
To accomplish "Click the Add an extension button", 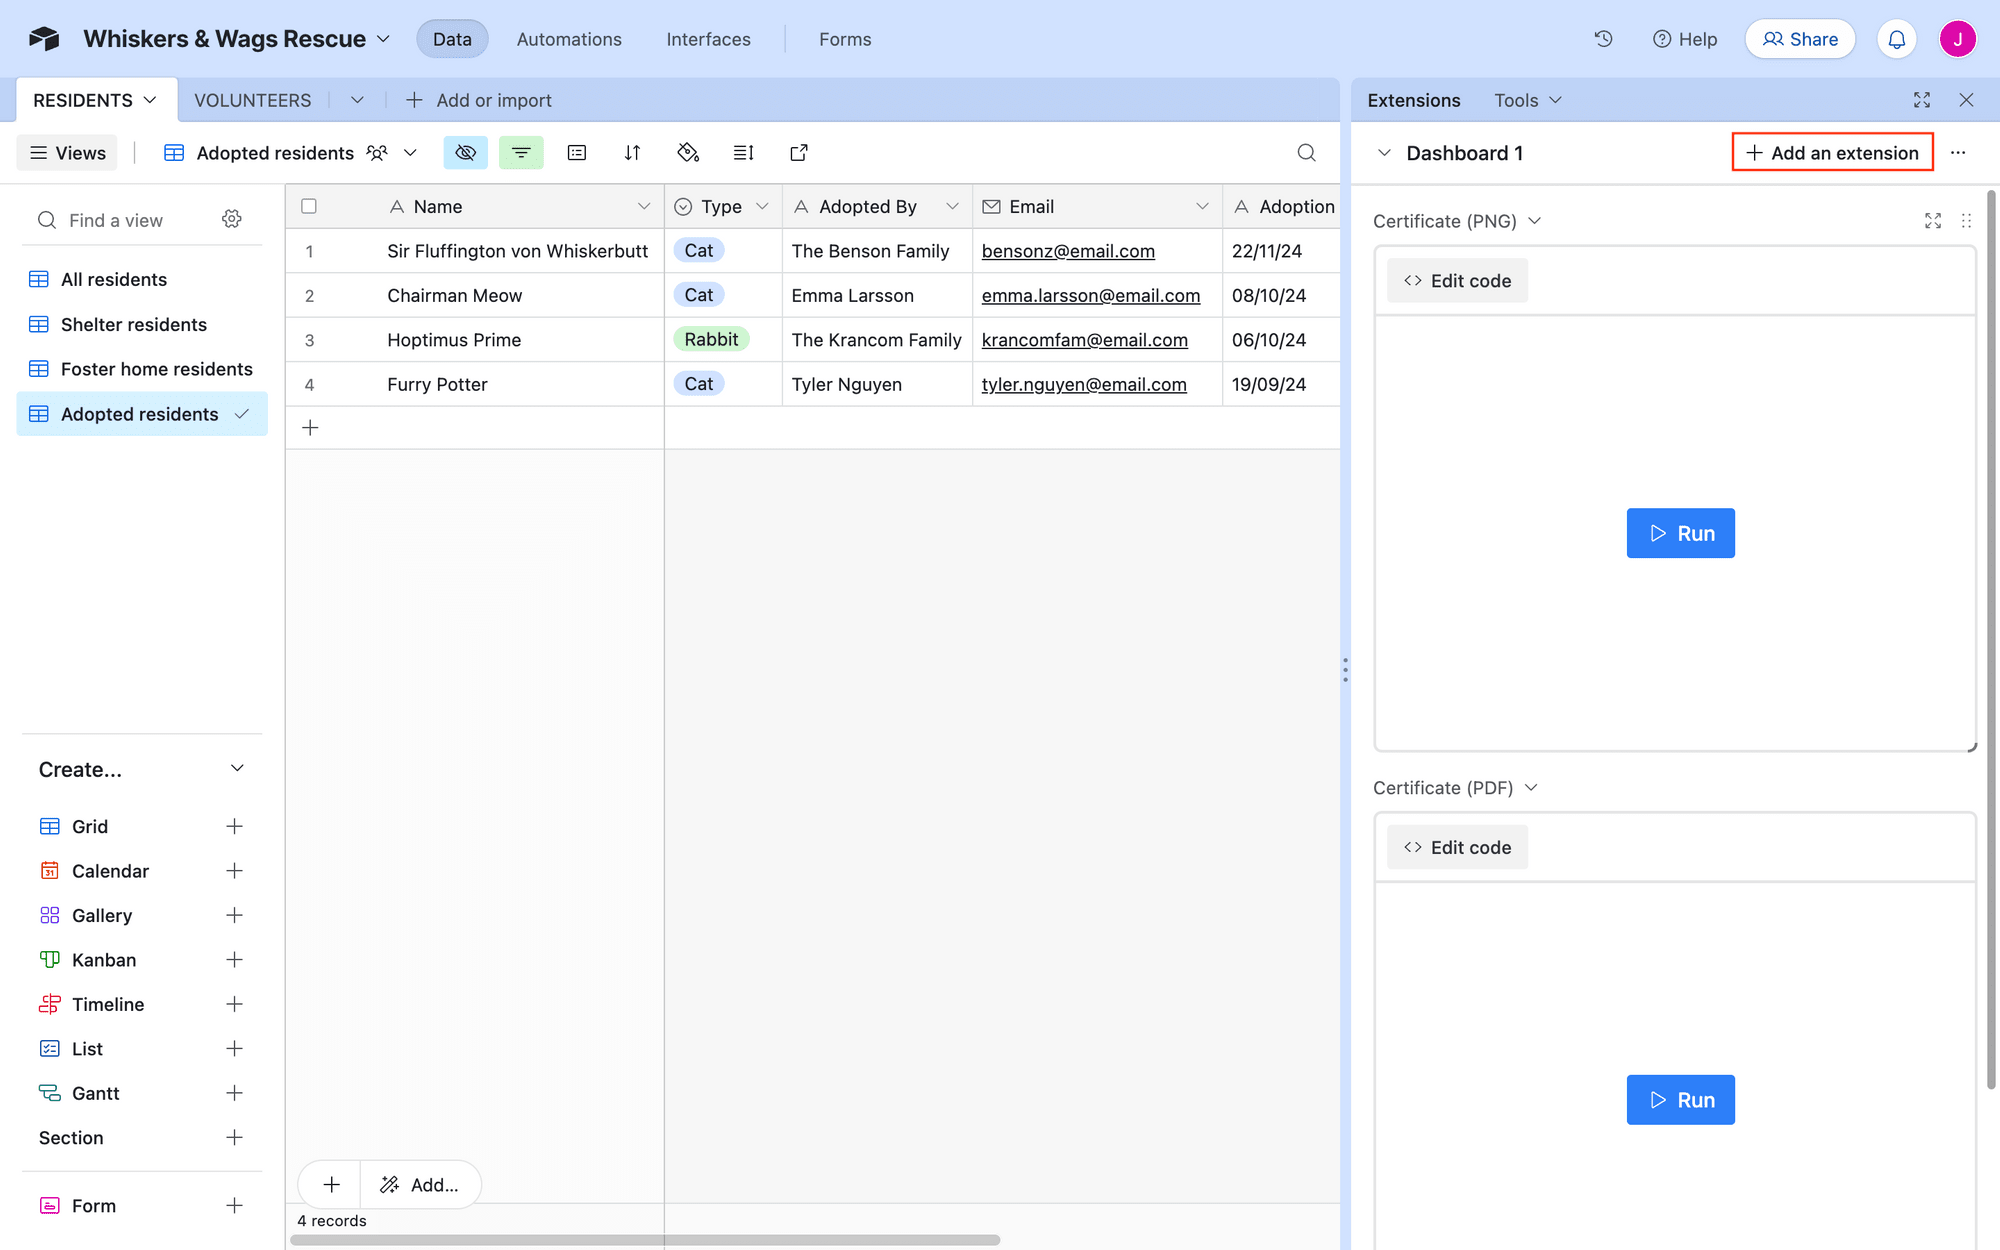I will (1831, 152).
